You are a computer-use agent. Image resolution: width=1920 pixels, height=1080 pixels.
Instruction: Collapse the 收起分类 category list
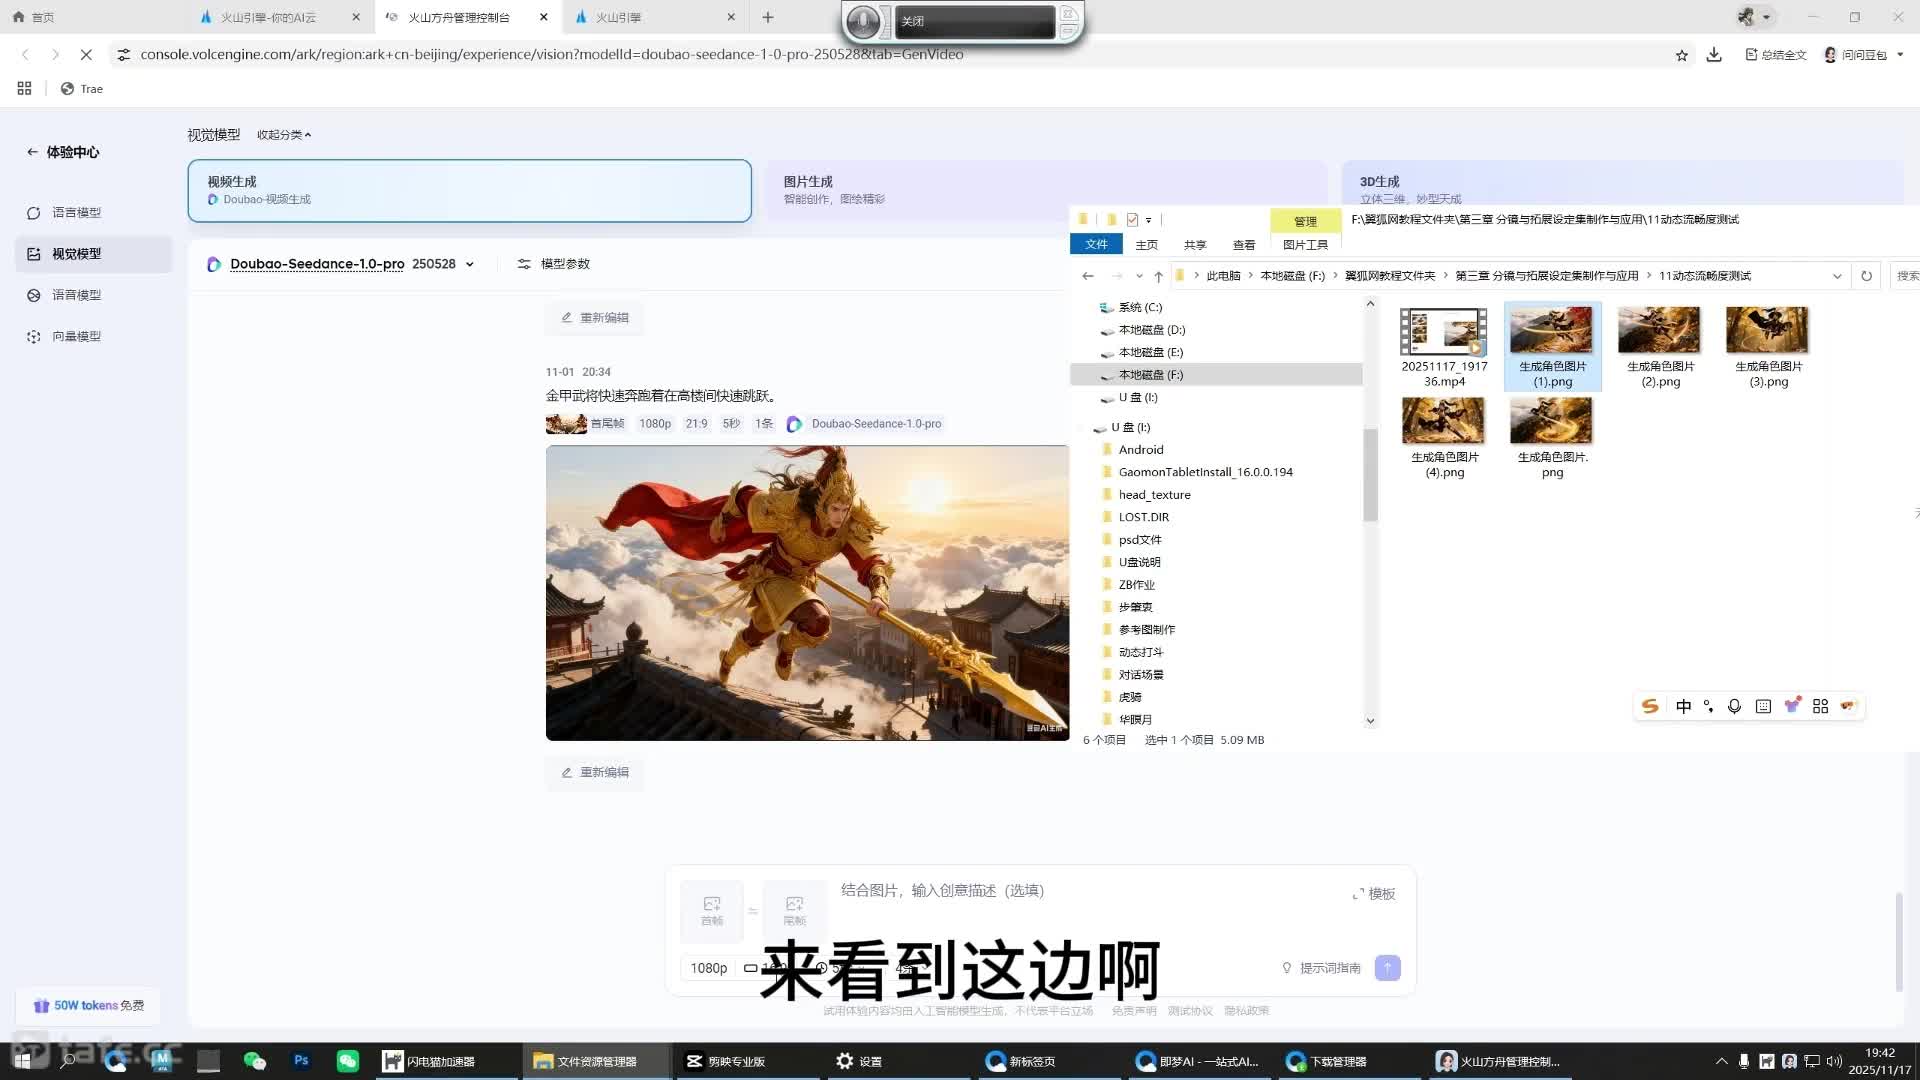point(284,135)
